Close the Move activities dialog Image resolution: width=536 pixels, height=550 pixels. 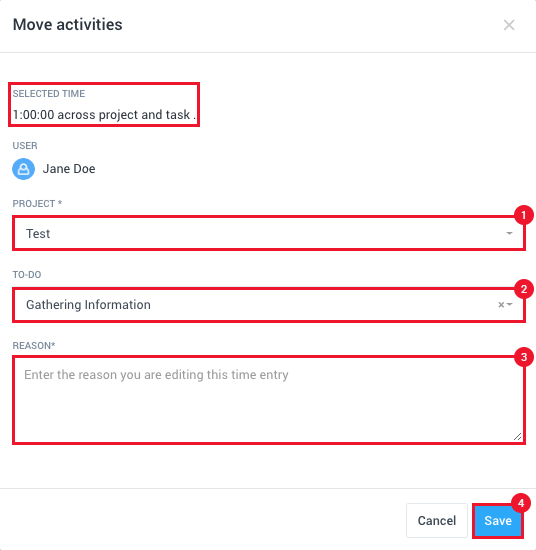click(x=509, y=25)
